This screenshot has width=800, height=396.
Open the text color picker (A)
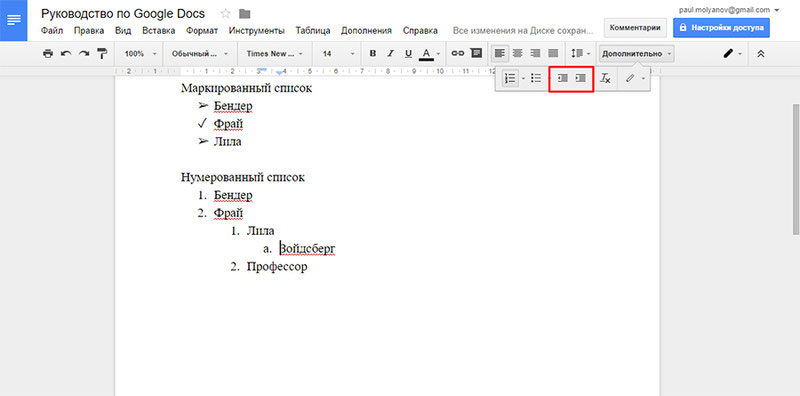click(427, 54)
